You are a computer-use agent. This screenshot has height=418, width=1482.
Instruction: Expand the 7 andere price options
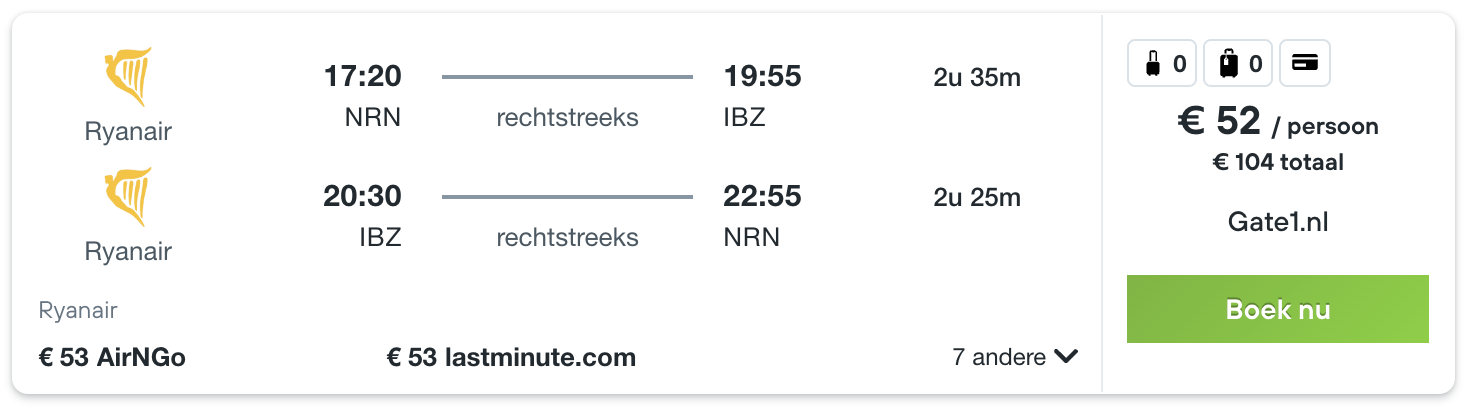click(x=1015, y=357)
